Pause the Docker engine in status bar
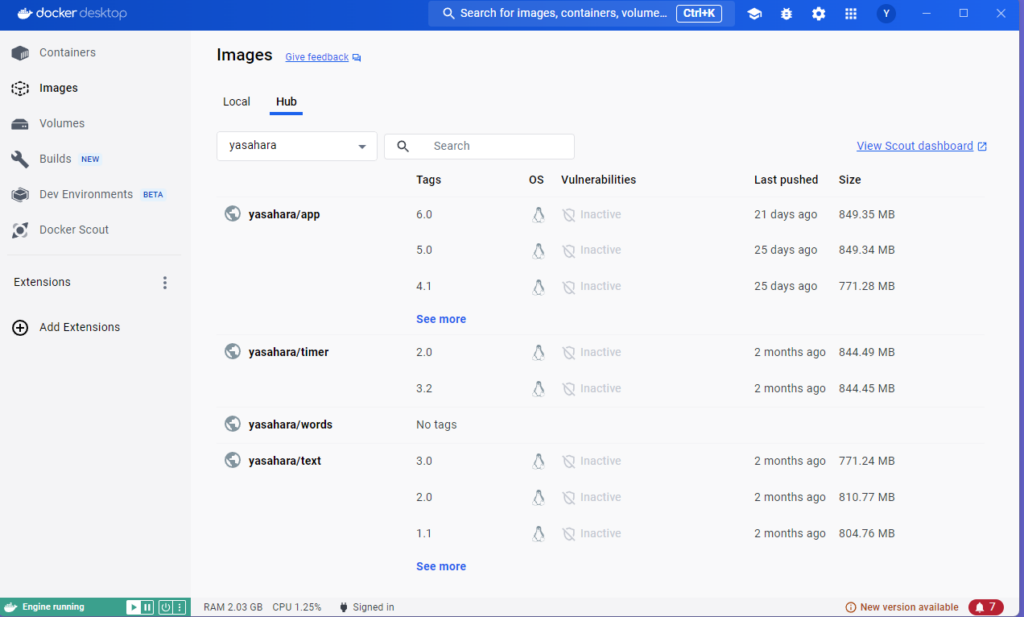 (x=148, y=607)
